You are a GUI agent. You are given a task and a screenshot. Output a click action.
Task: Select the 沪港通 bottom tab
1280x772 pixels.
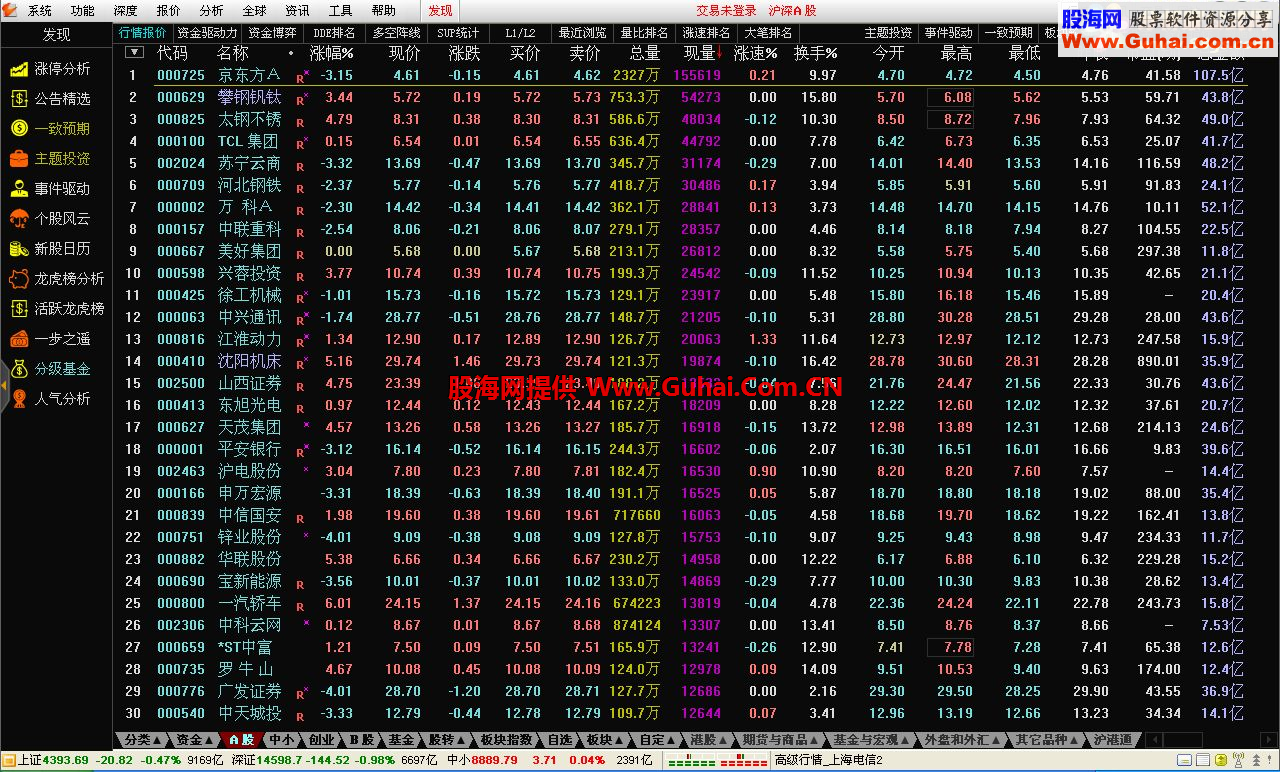coord(1113,740)
